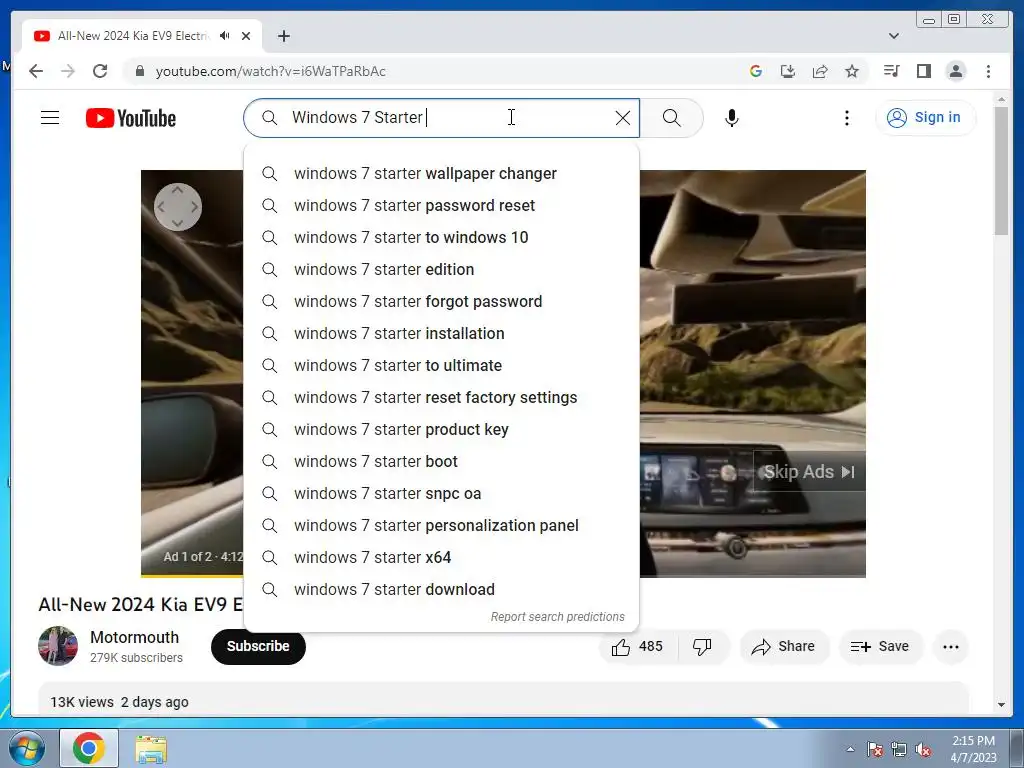The height and width of the screenshot is (768, 1024).
Task: Click 'Report search predictions' link
Action: [x=558, y=617]
